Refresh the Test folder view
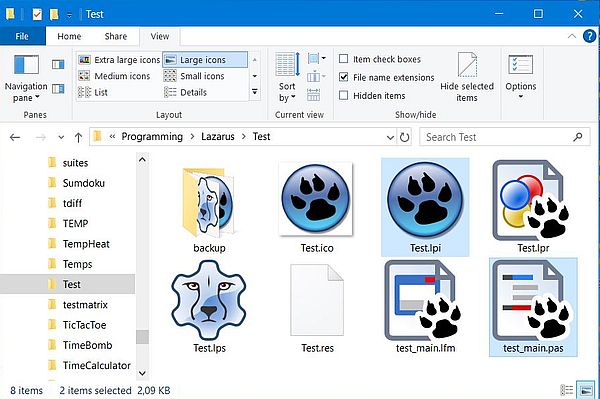Screen dimensions: 600x399 click(404, 137)
